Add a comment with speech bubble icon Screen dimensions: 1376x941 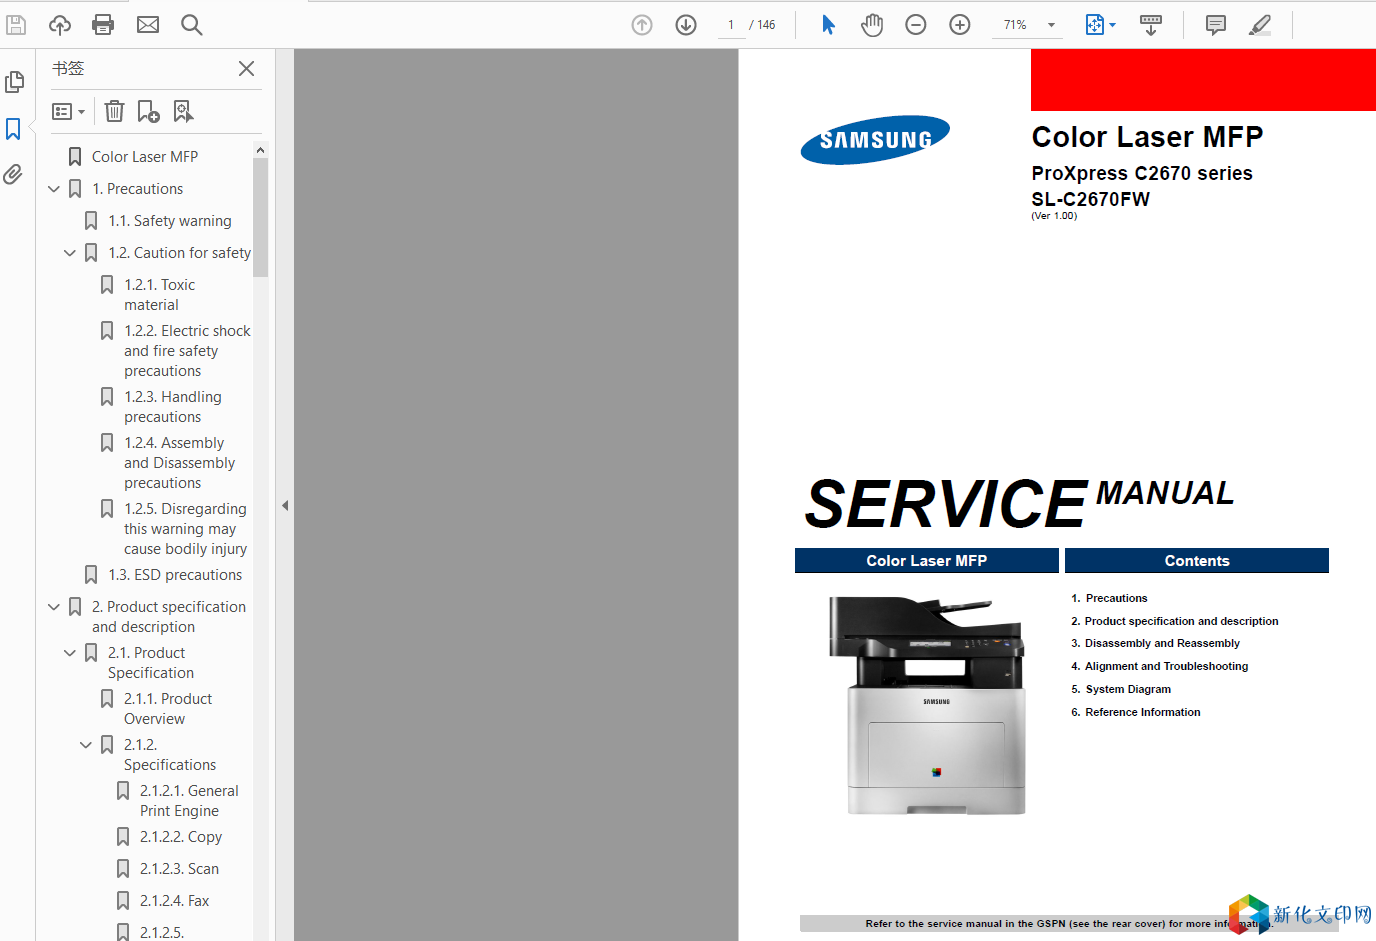coord(1216,25)
